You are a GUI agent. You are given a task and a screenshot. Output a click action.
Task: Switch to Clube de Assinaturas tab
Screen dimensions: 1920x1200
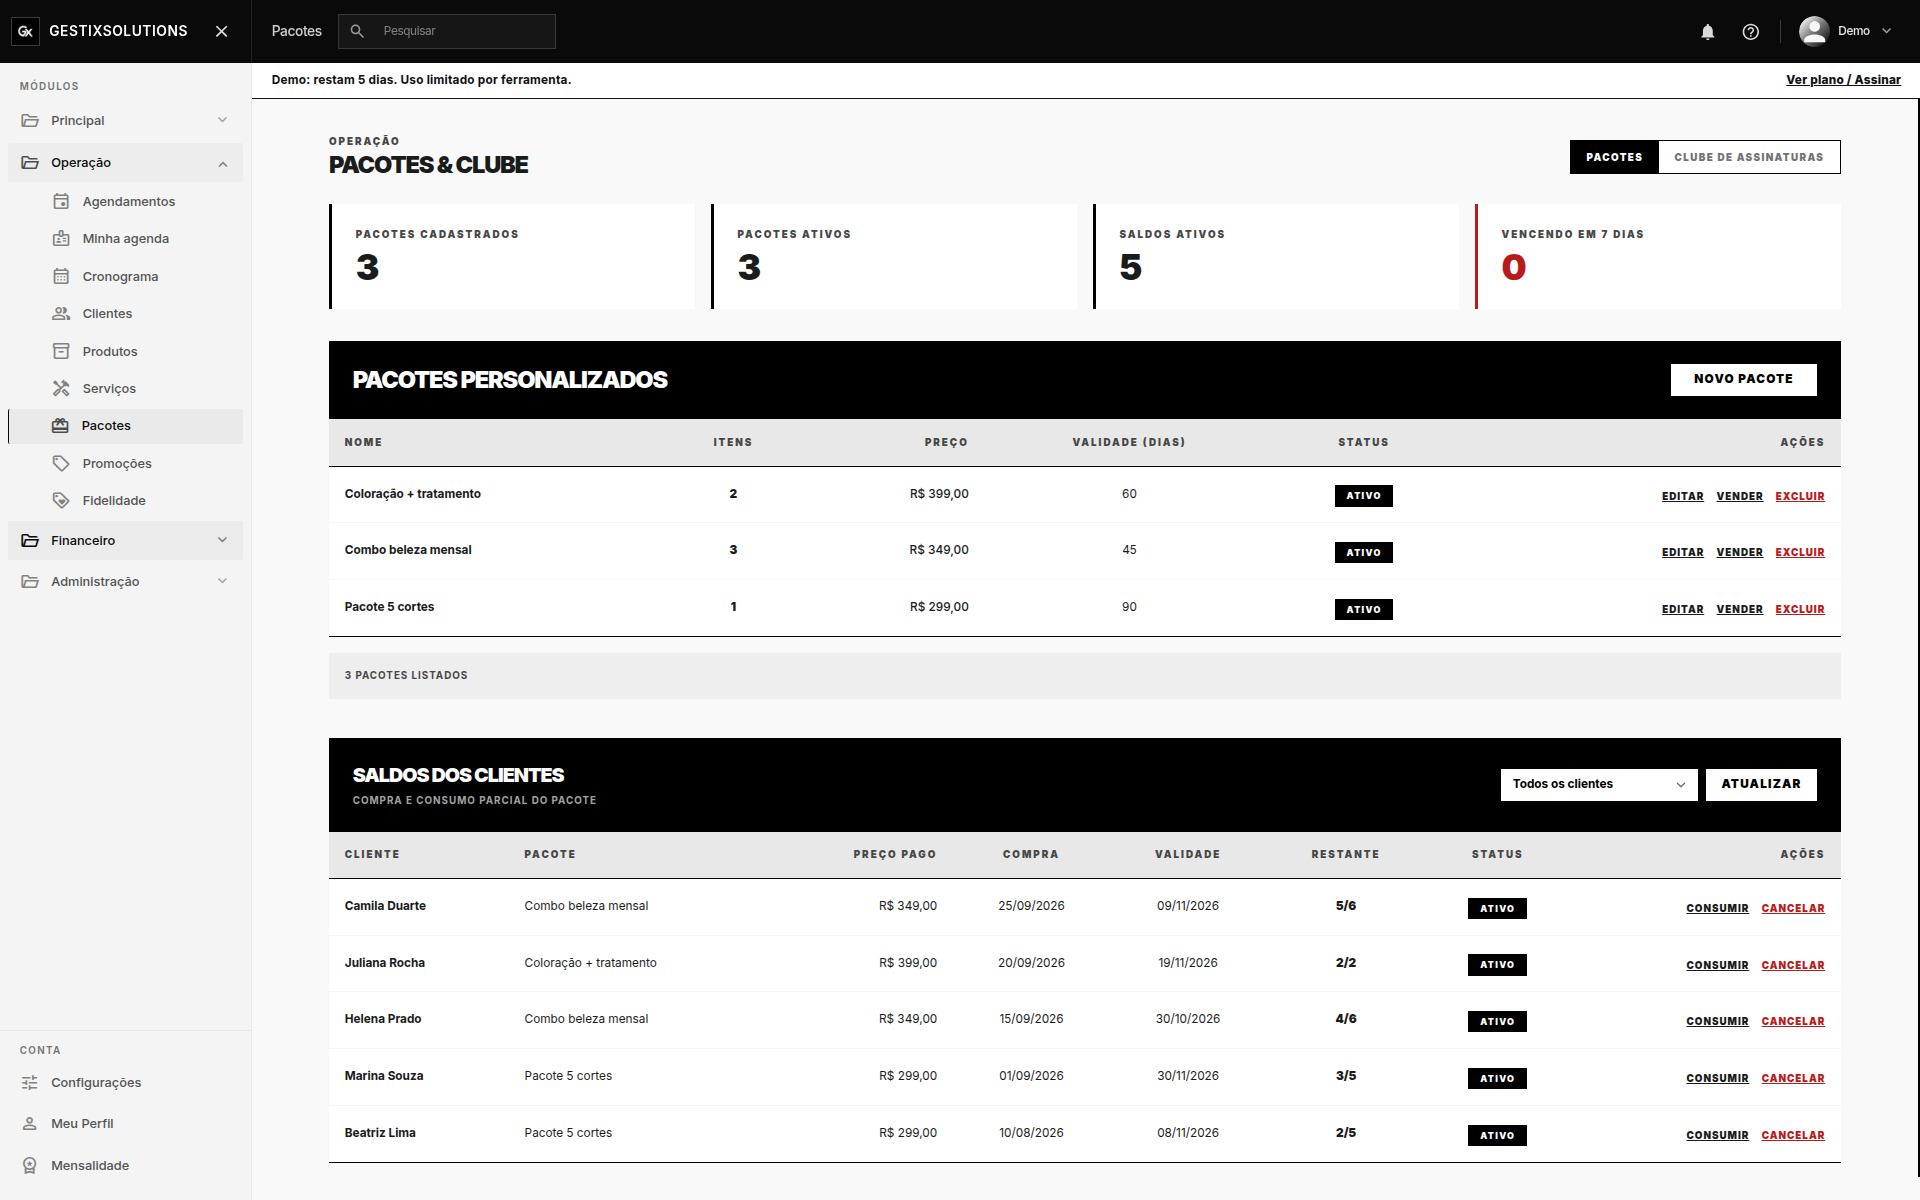[1749, 157]
